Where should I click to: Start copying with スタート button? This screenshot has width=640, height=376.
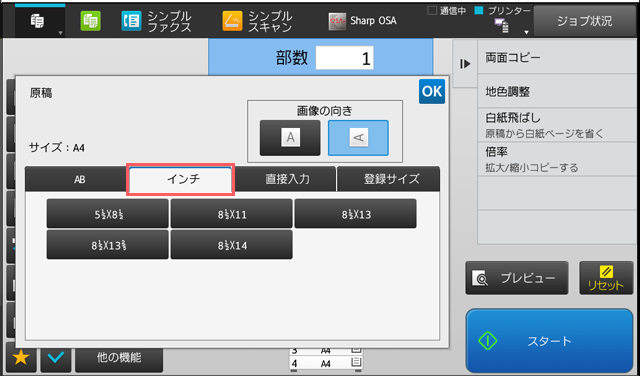(549, 340)
